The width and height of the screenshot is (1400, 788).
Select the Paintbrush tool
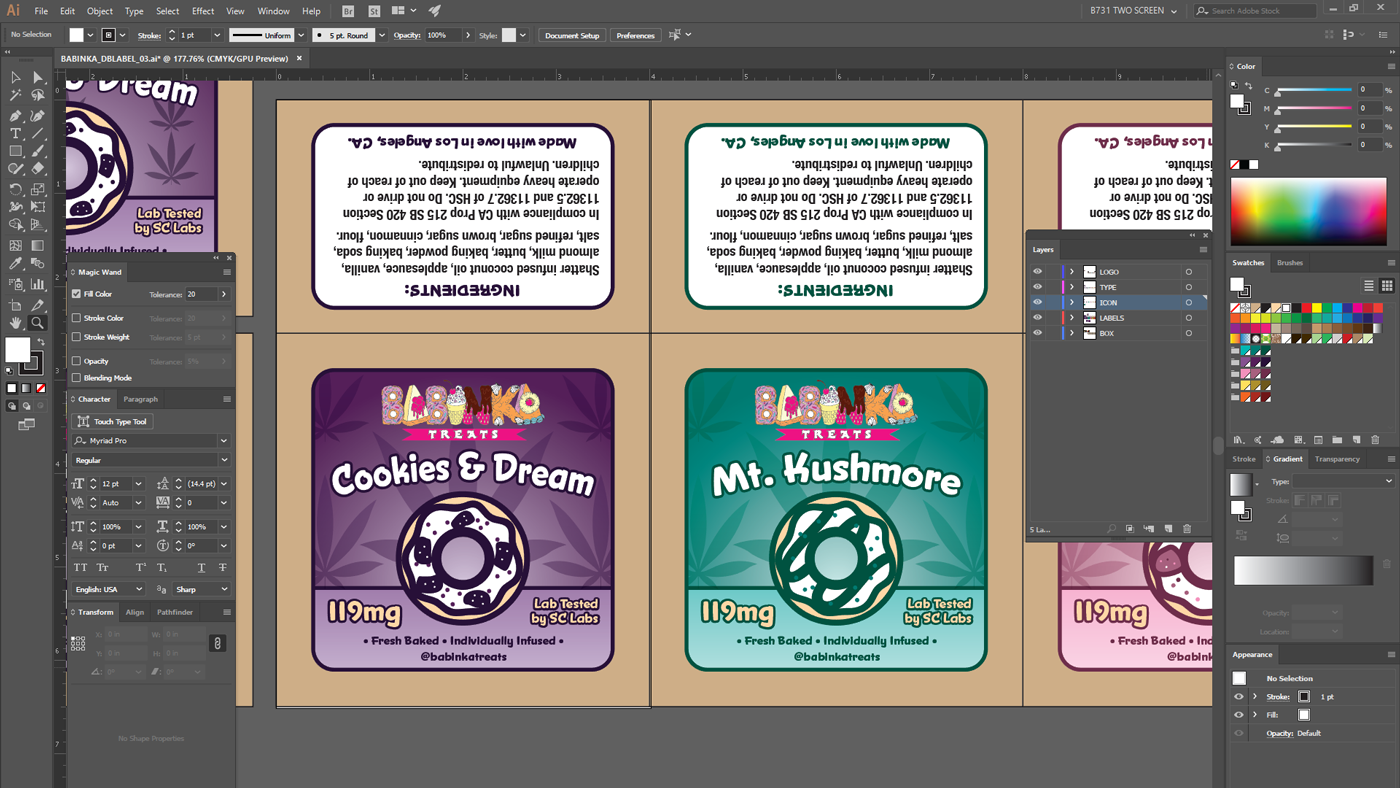(x=38, y=152)
